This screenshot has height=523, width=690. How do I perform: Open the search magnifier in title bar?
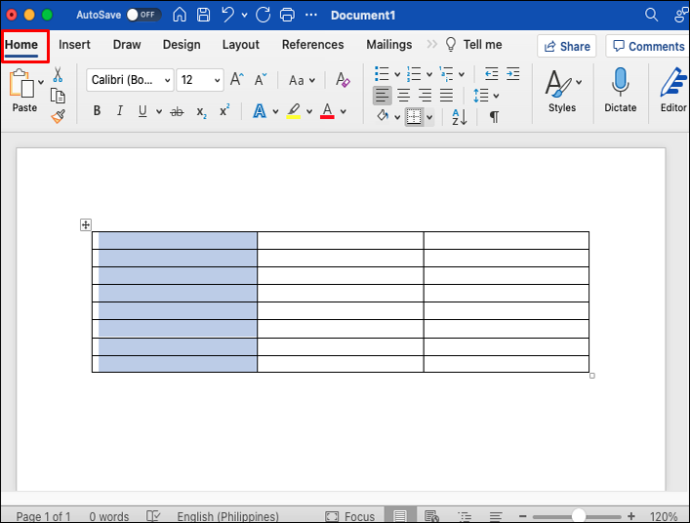pyautogui.click(x=651, y=15)
